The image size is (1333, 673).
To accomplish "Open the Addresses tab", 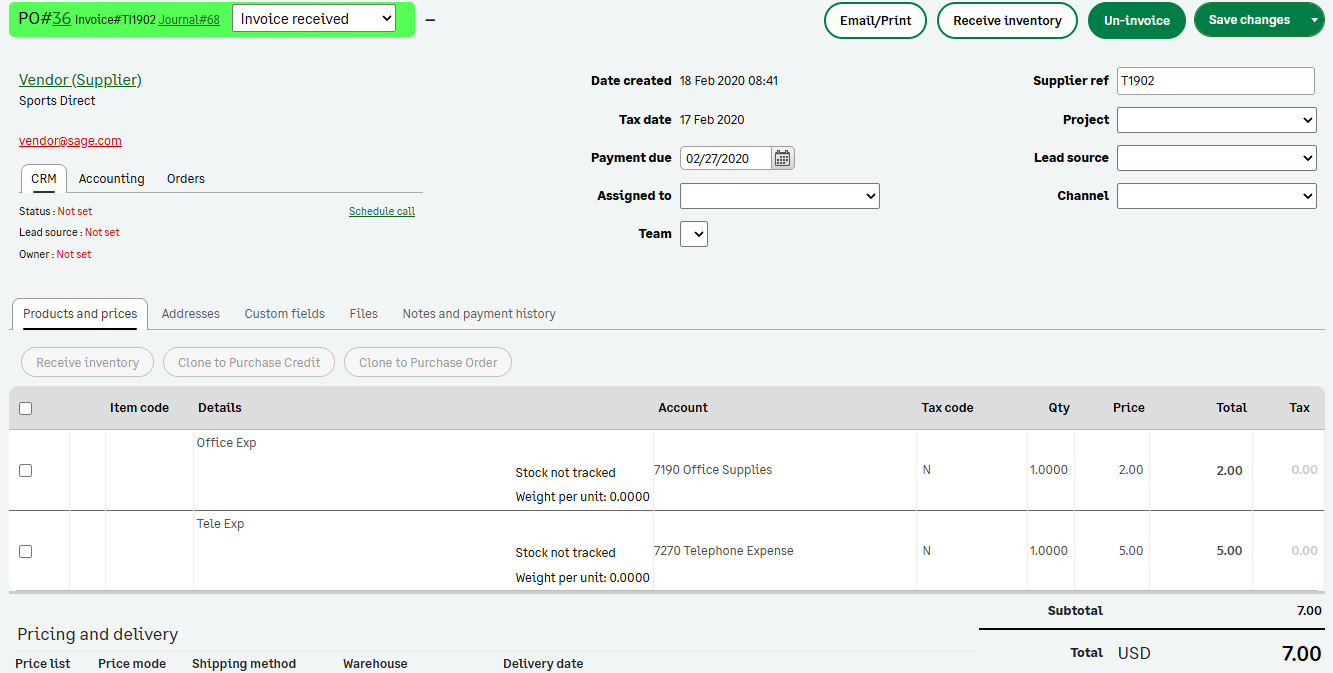I will (191, 314).
